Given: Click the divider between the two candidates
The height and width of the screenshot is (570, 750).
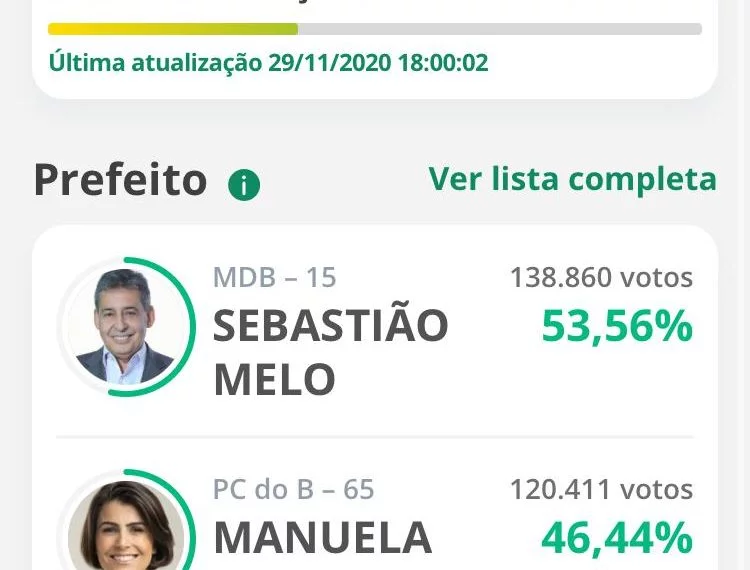Looking at the screenshot, I should 375,437.
